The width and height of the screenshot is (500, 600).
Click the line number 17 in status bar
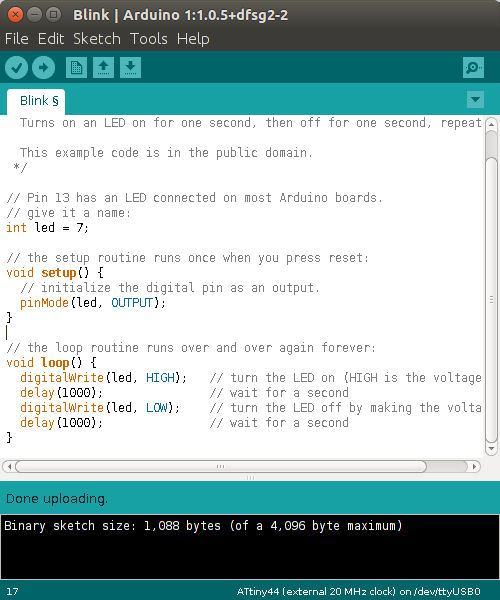click(12, 592)
